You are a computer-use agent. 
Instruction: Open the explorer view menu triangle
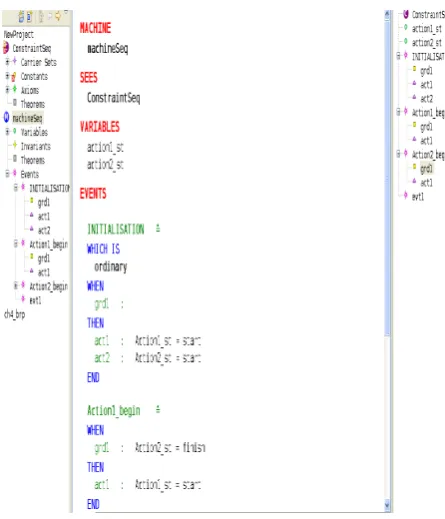tap(66, 12)
